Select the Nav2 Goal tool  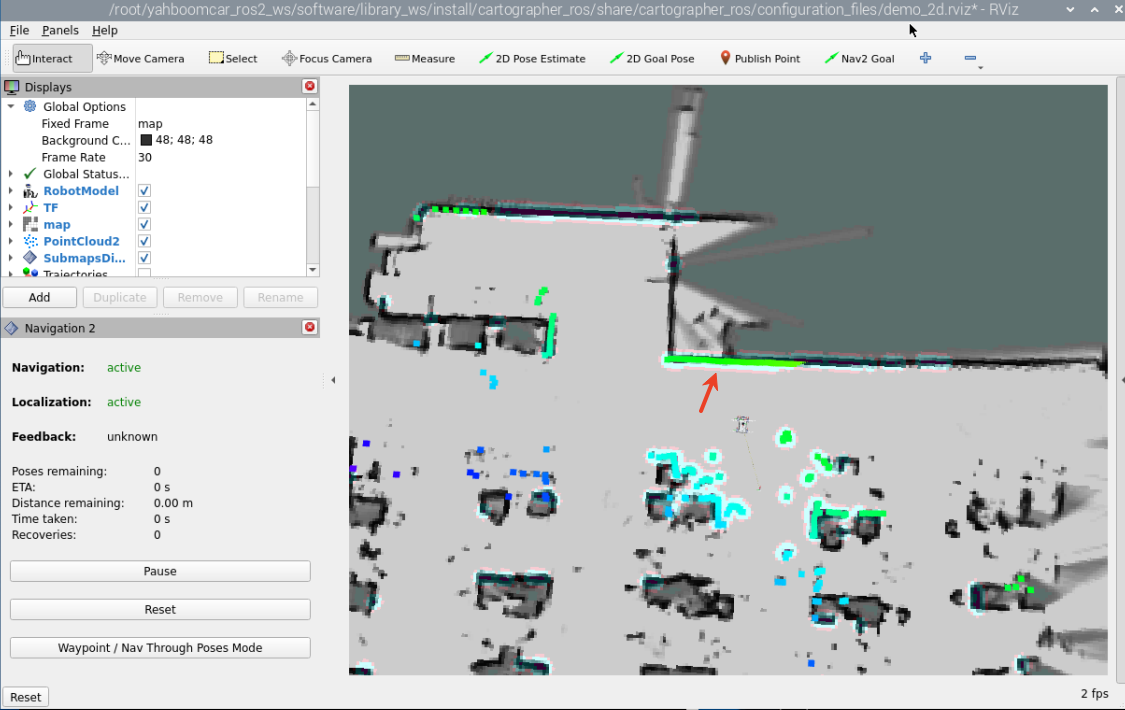pos(859,59)
